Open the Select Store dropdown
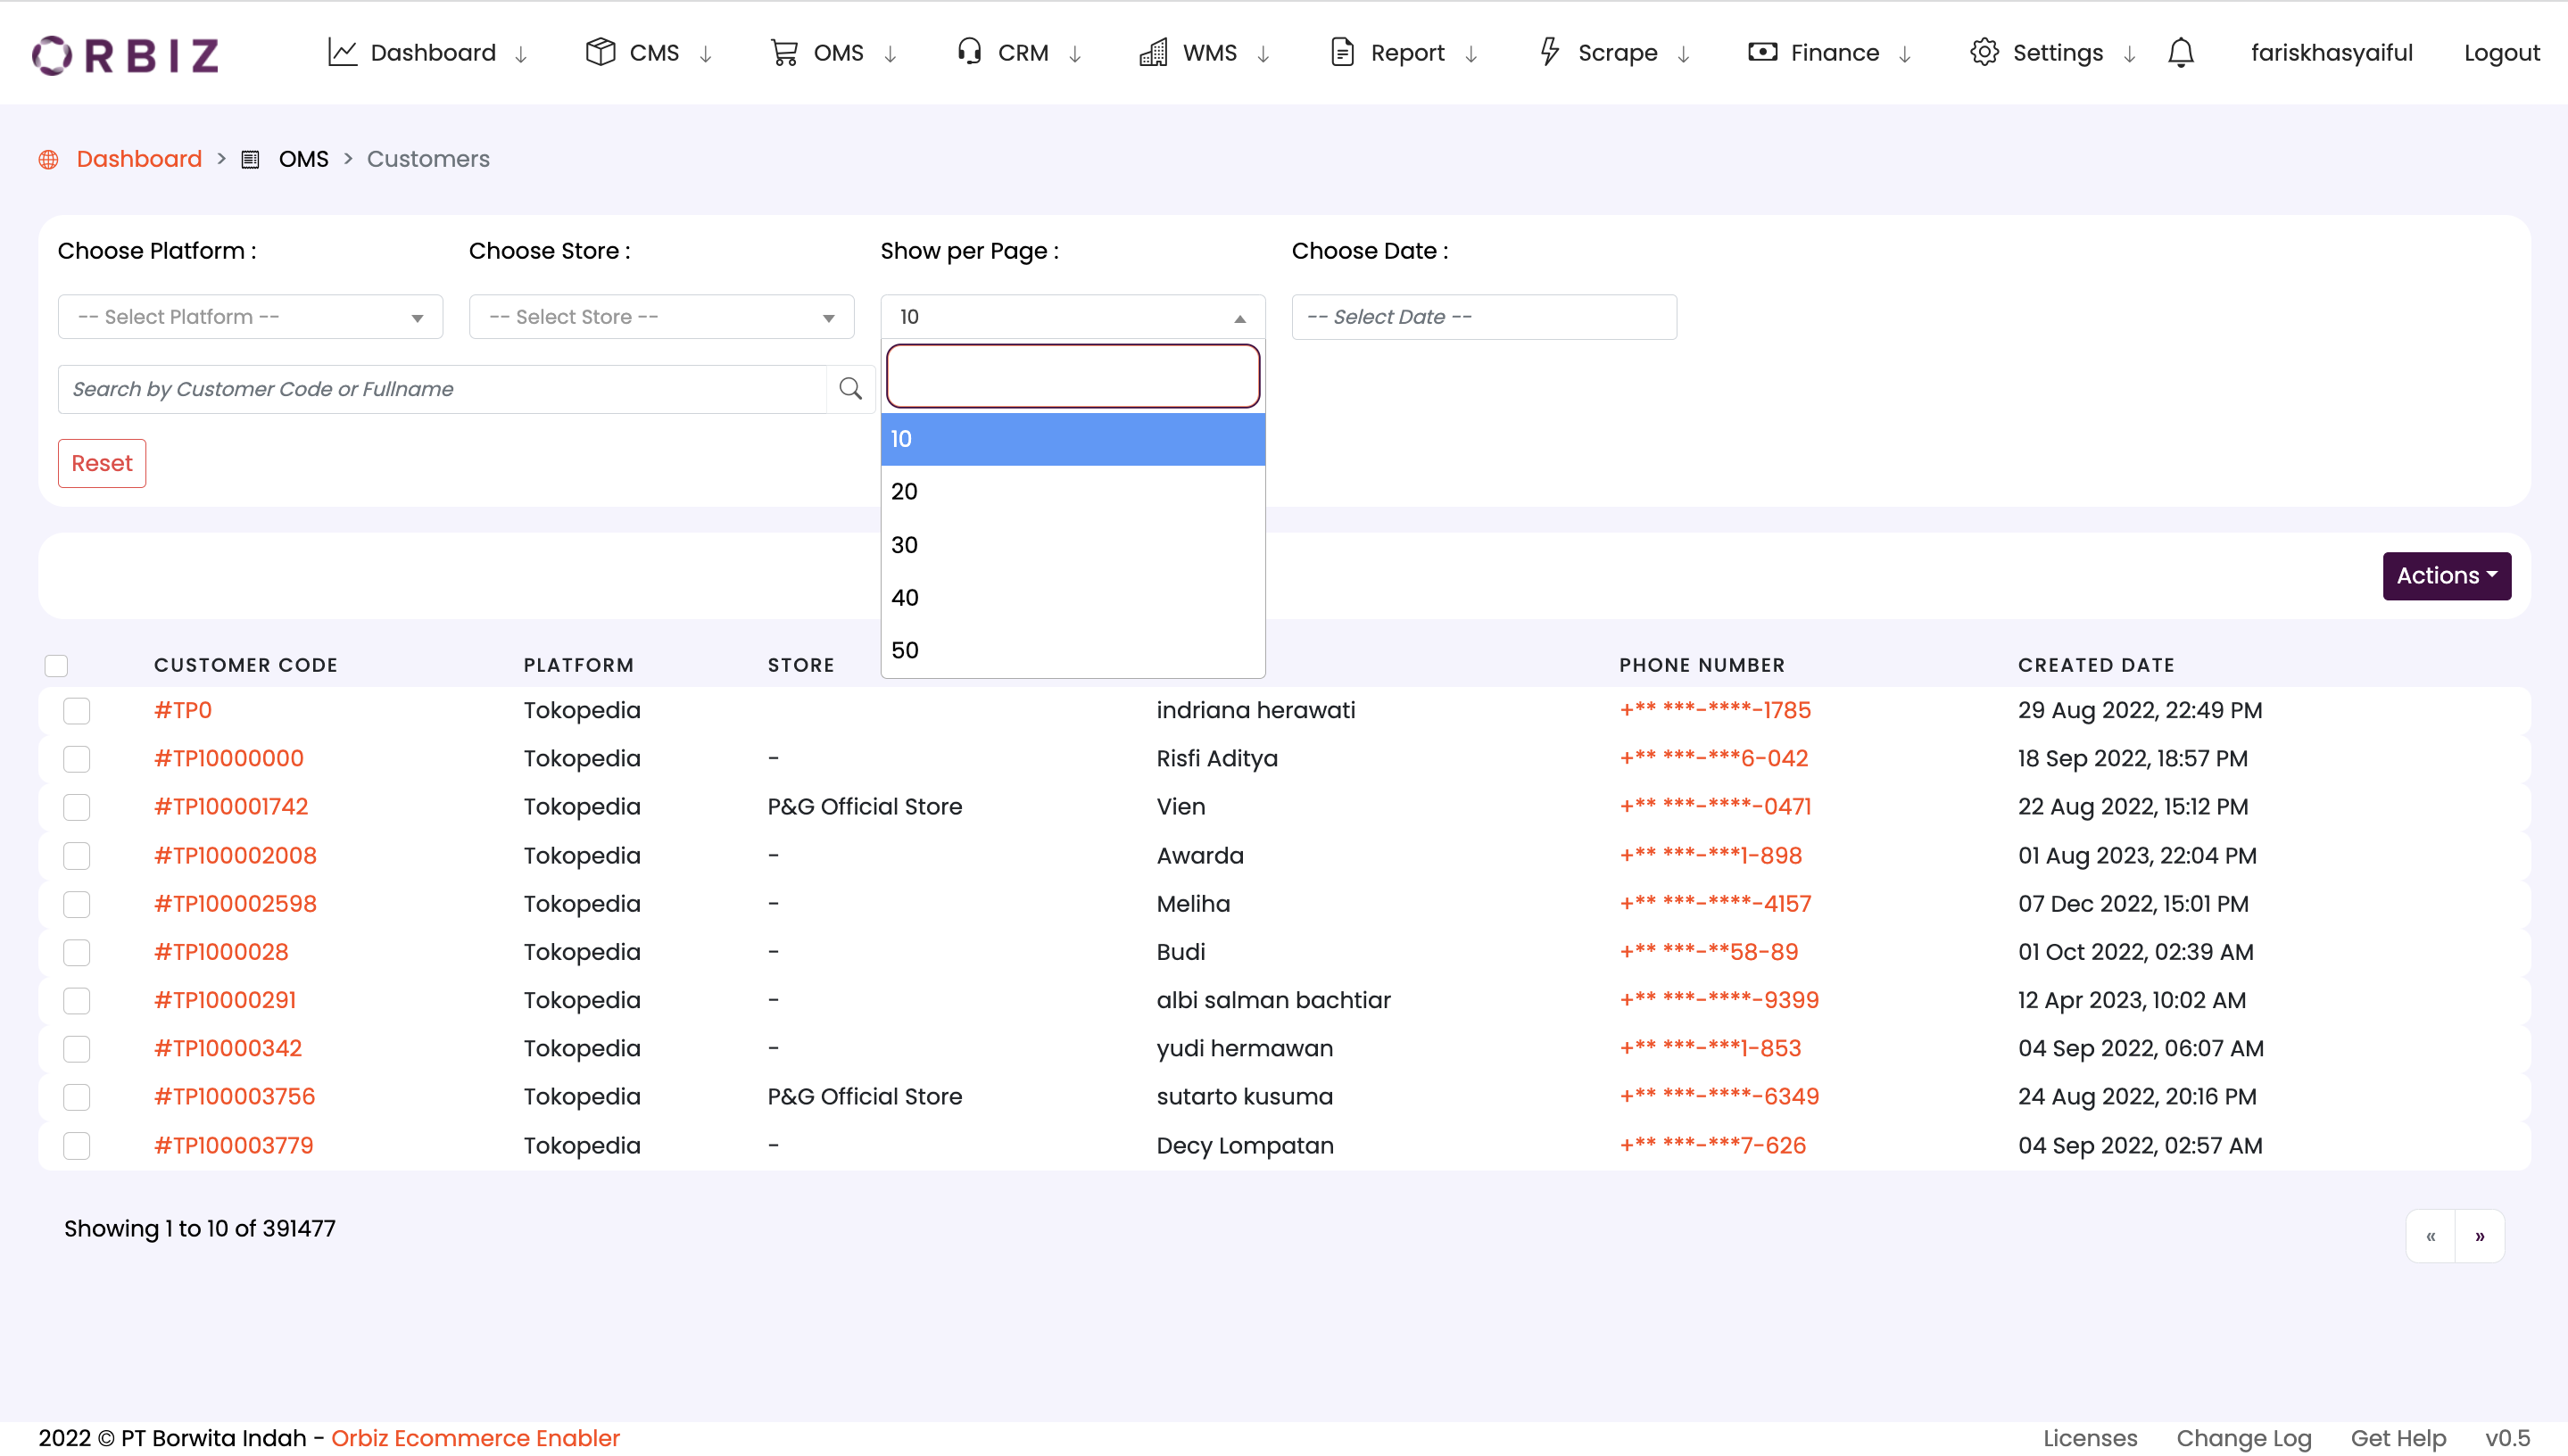 tap(661, 317)
